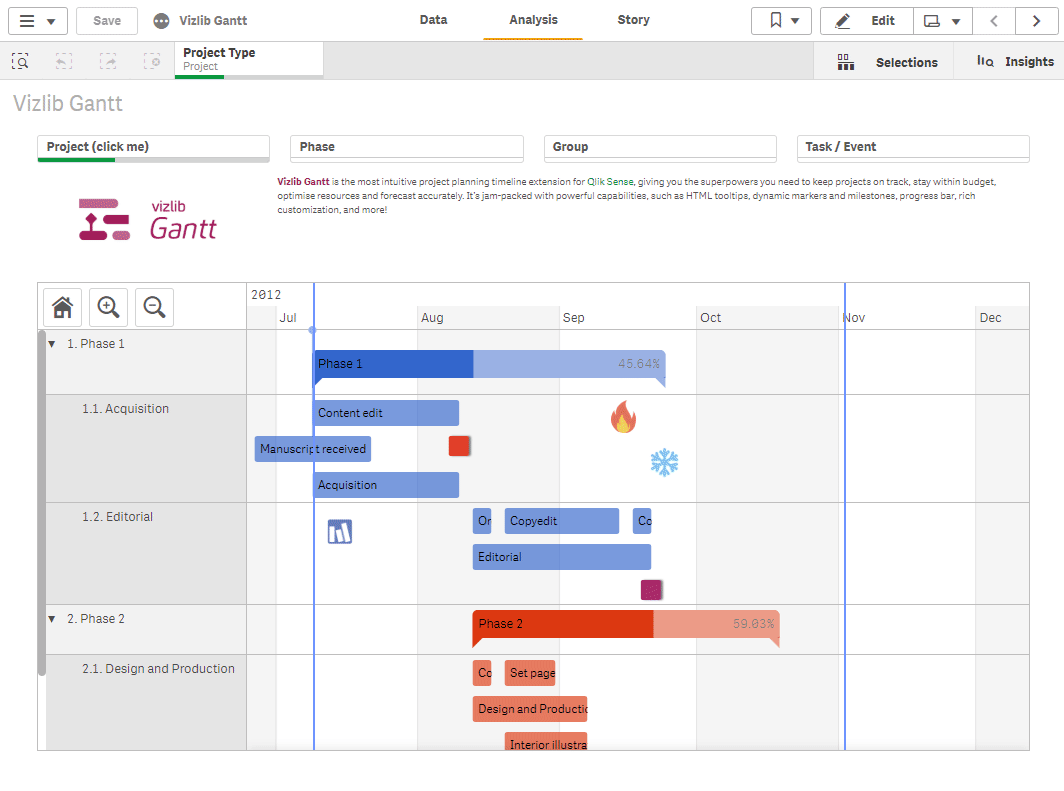This screenshot has height=791, width=1064.
Task: Open the bookmarks dropdown
Action: click(x=781, y=20)
